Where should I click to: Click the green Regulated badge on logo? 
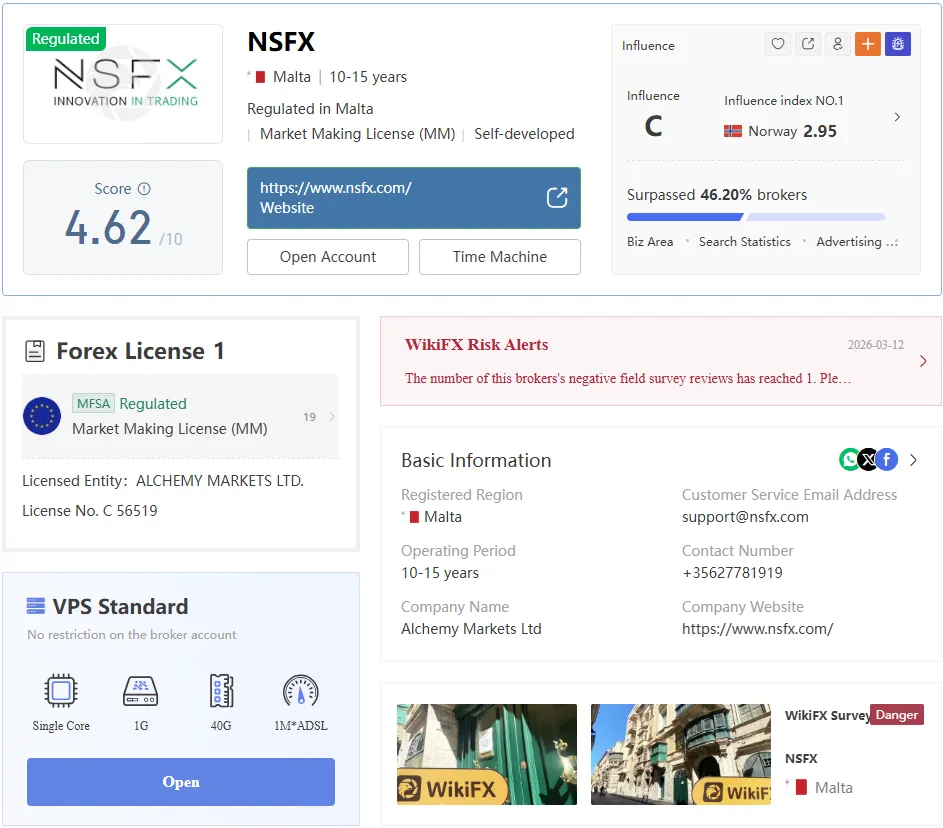tap(66, 38)
